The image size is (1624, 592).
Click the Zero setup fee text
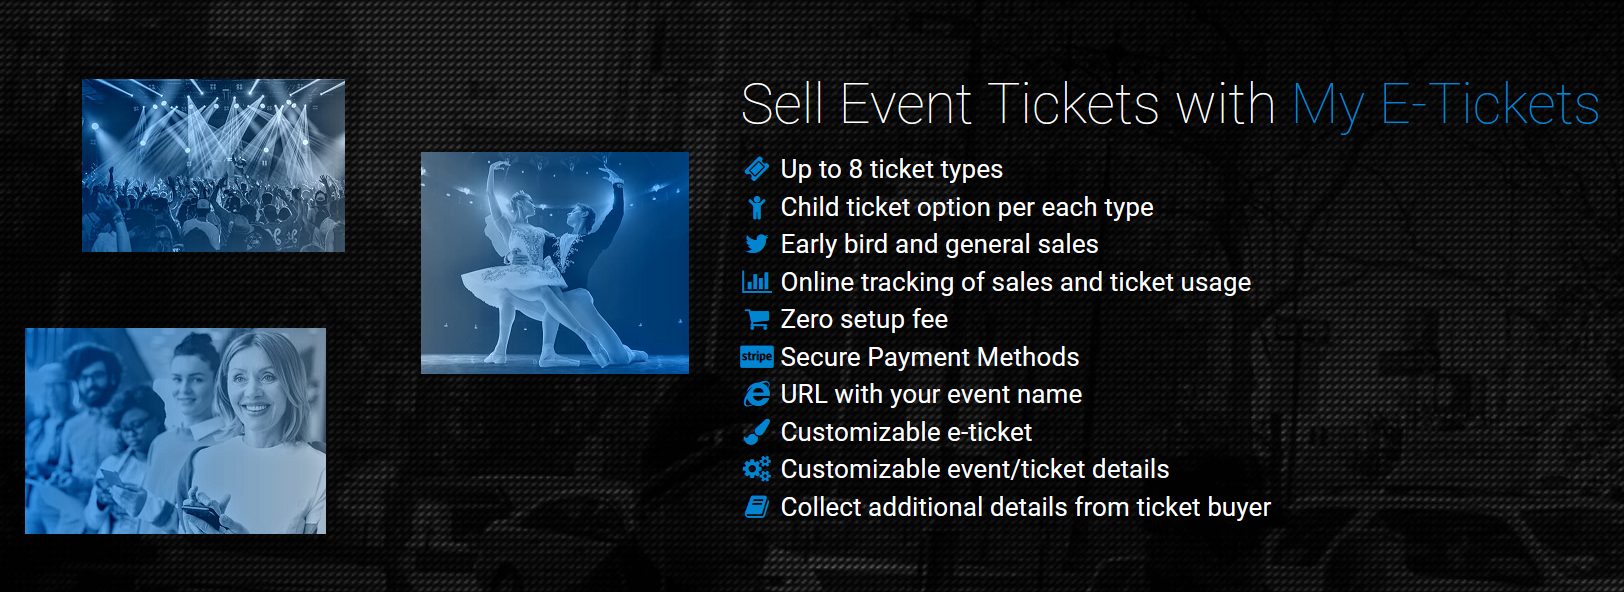pyautogui.click(x=864, y=319)
